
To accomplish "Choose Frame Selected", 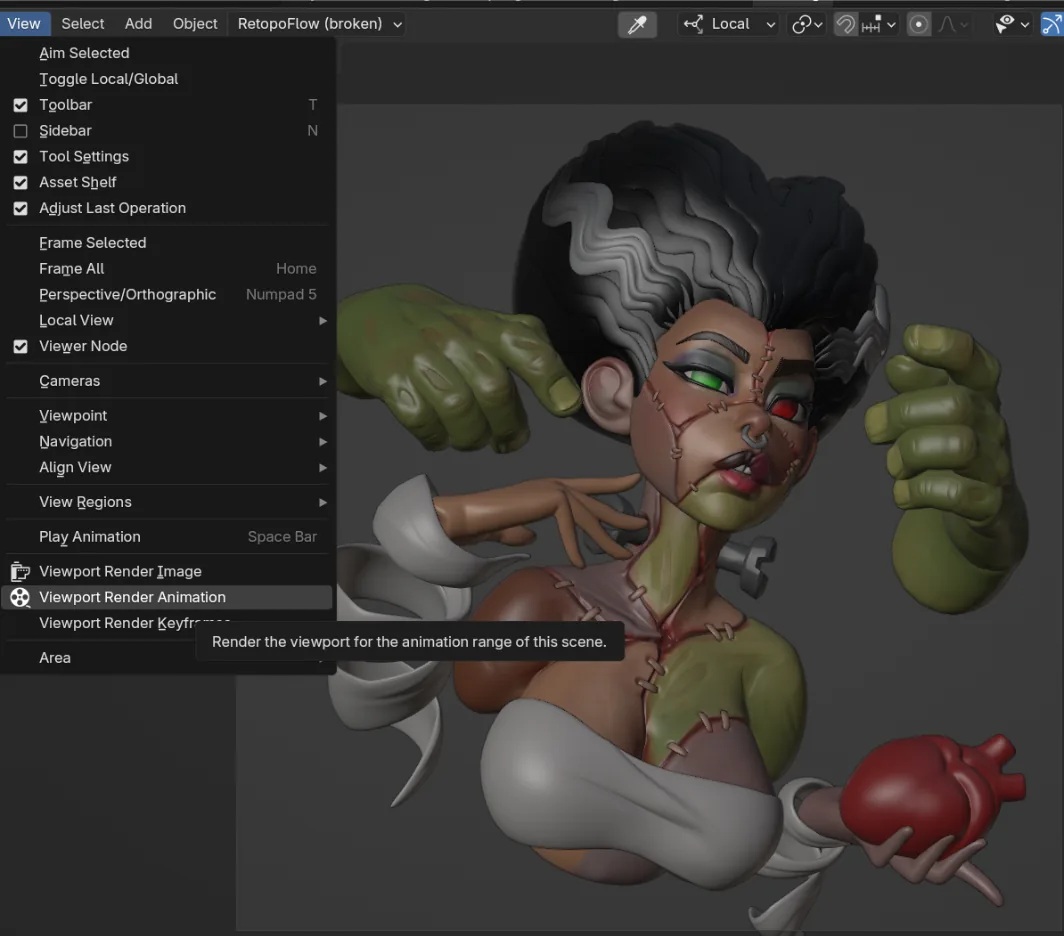I will tap(168, 242).
